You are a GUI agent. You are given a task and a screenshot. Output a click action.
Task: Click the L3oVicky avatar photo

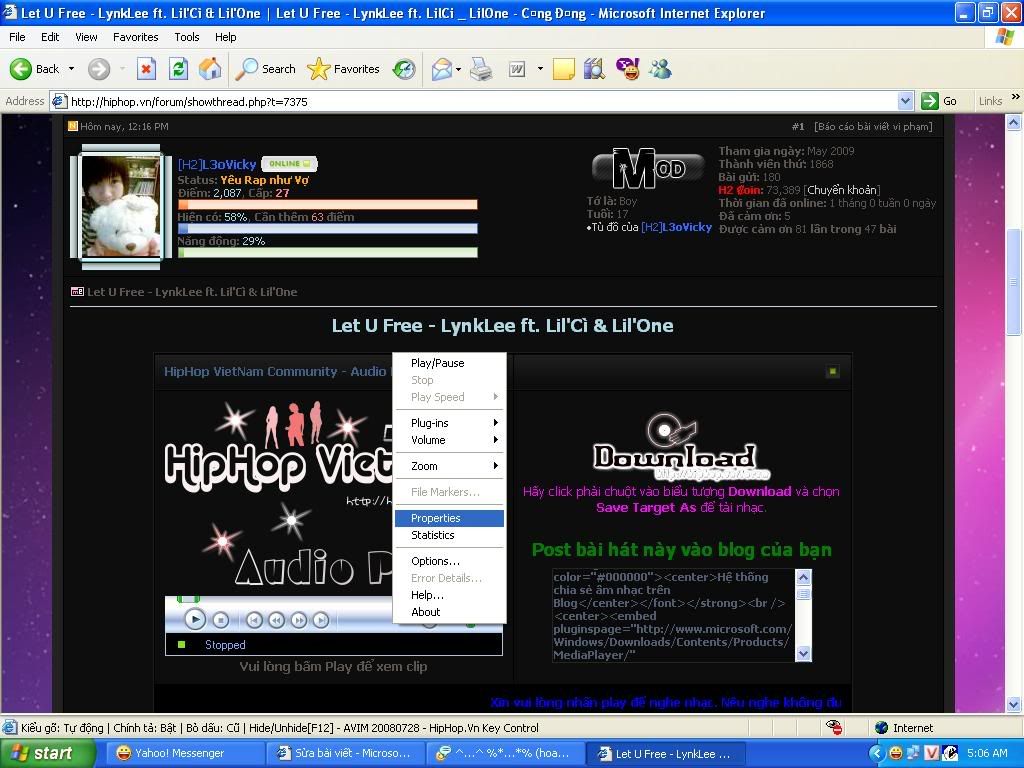(x=121, y=206)
